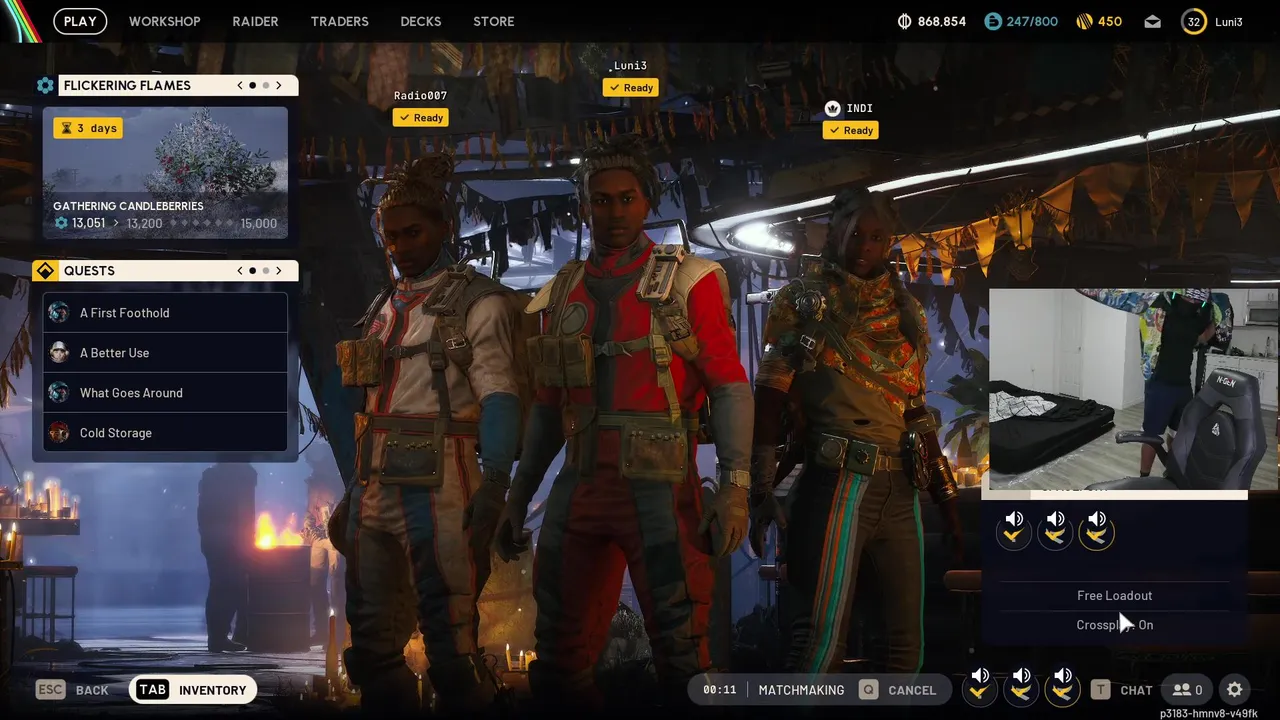Open the Cold Storage quest
The image size is (1280, 720).
[165, 432]
